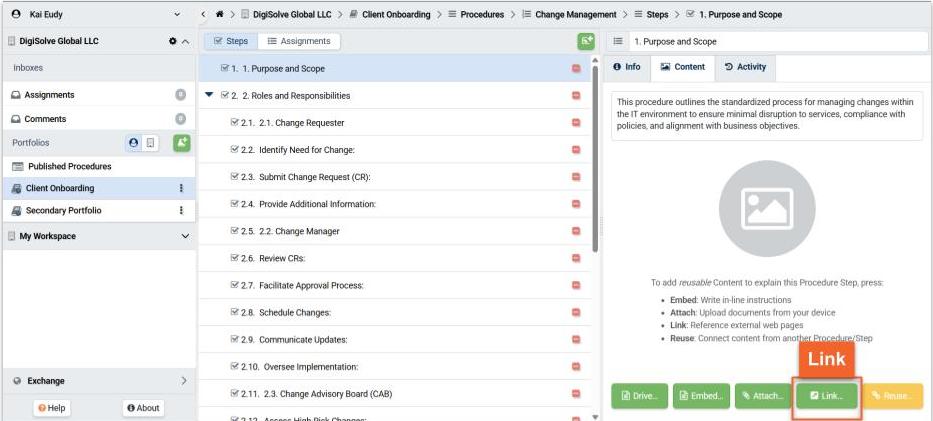Switch to the Assignments tab
The width and height of the screenshot is (933, 421).
[297, 41]
